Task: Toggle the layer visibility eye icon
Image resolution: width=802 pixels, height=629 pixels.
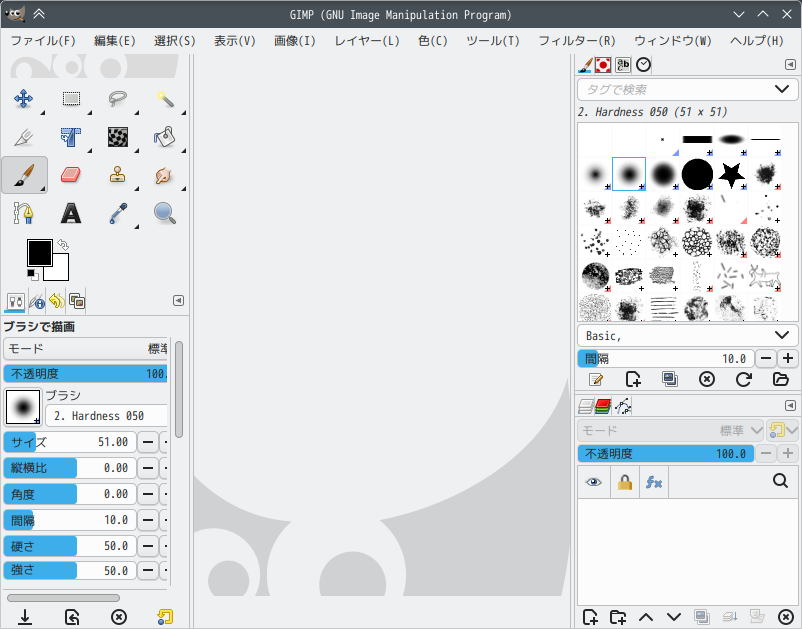Action: [594, 482]
